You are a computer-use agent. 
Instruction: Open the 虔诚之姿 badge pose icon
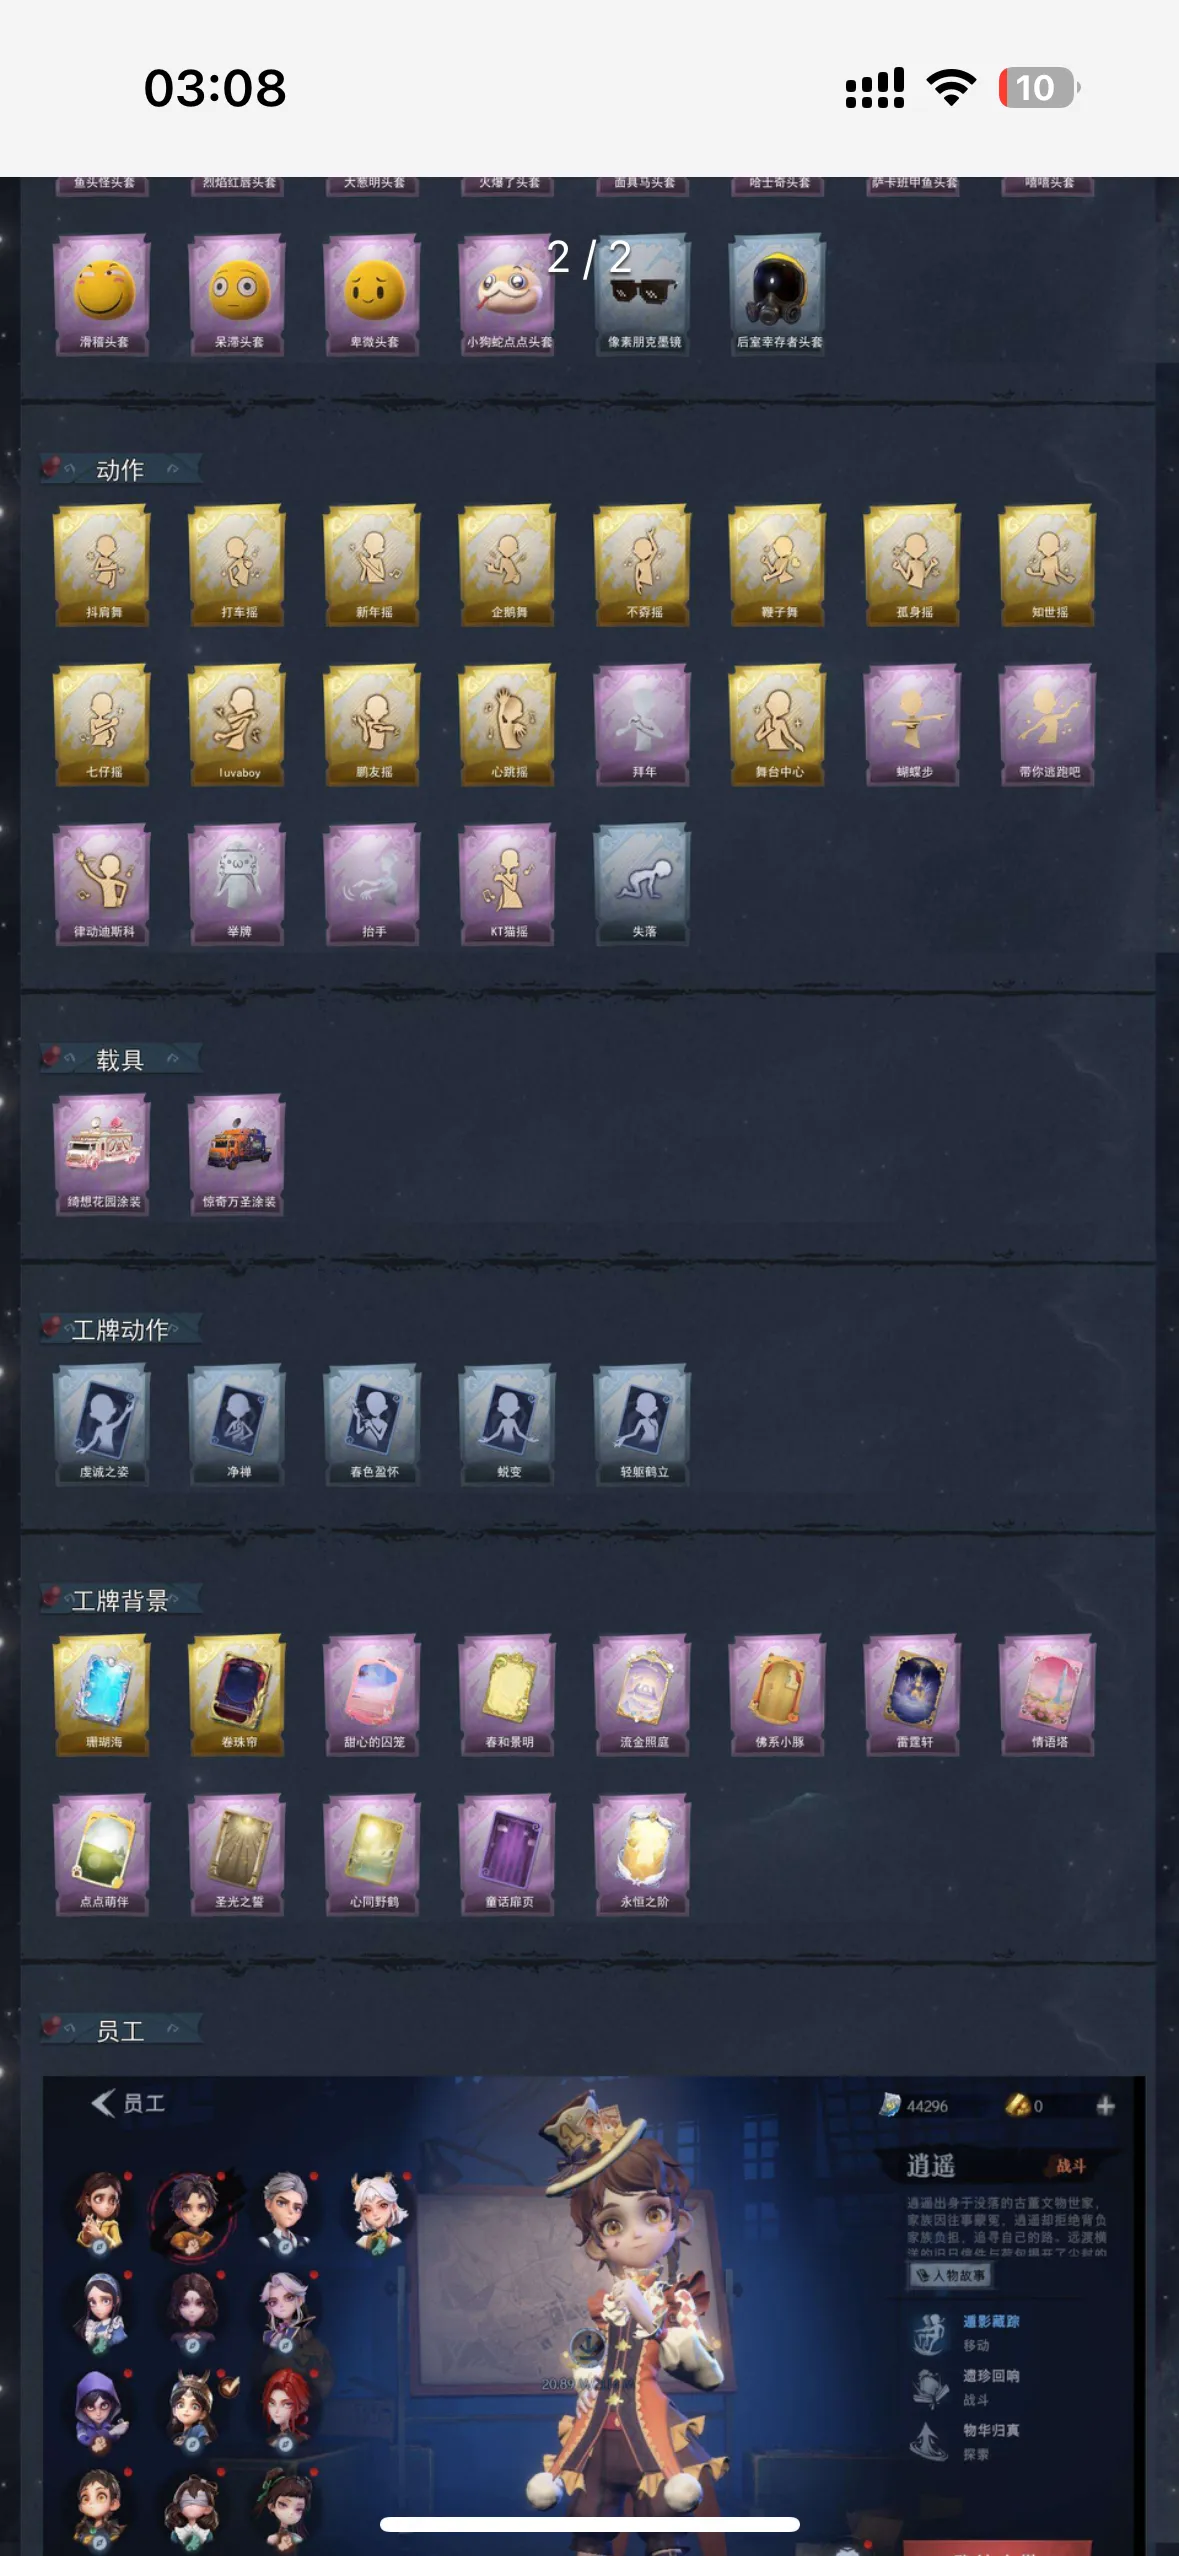pyautogui.click(x=103, y=1425)
